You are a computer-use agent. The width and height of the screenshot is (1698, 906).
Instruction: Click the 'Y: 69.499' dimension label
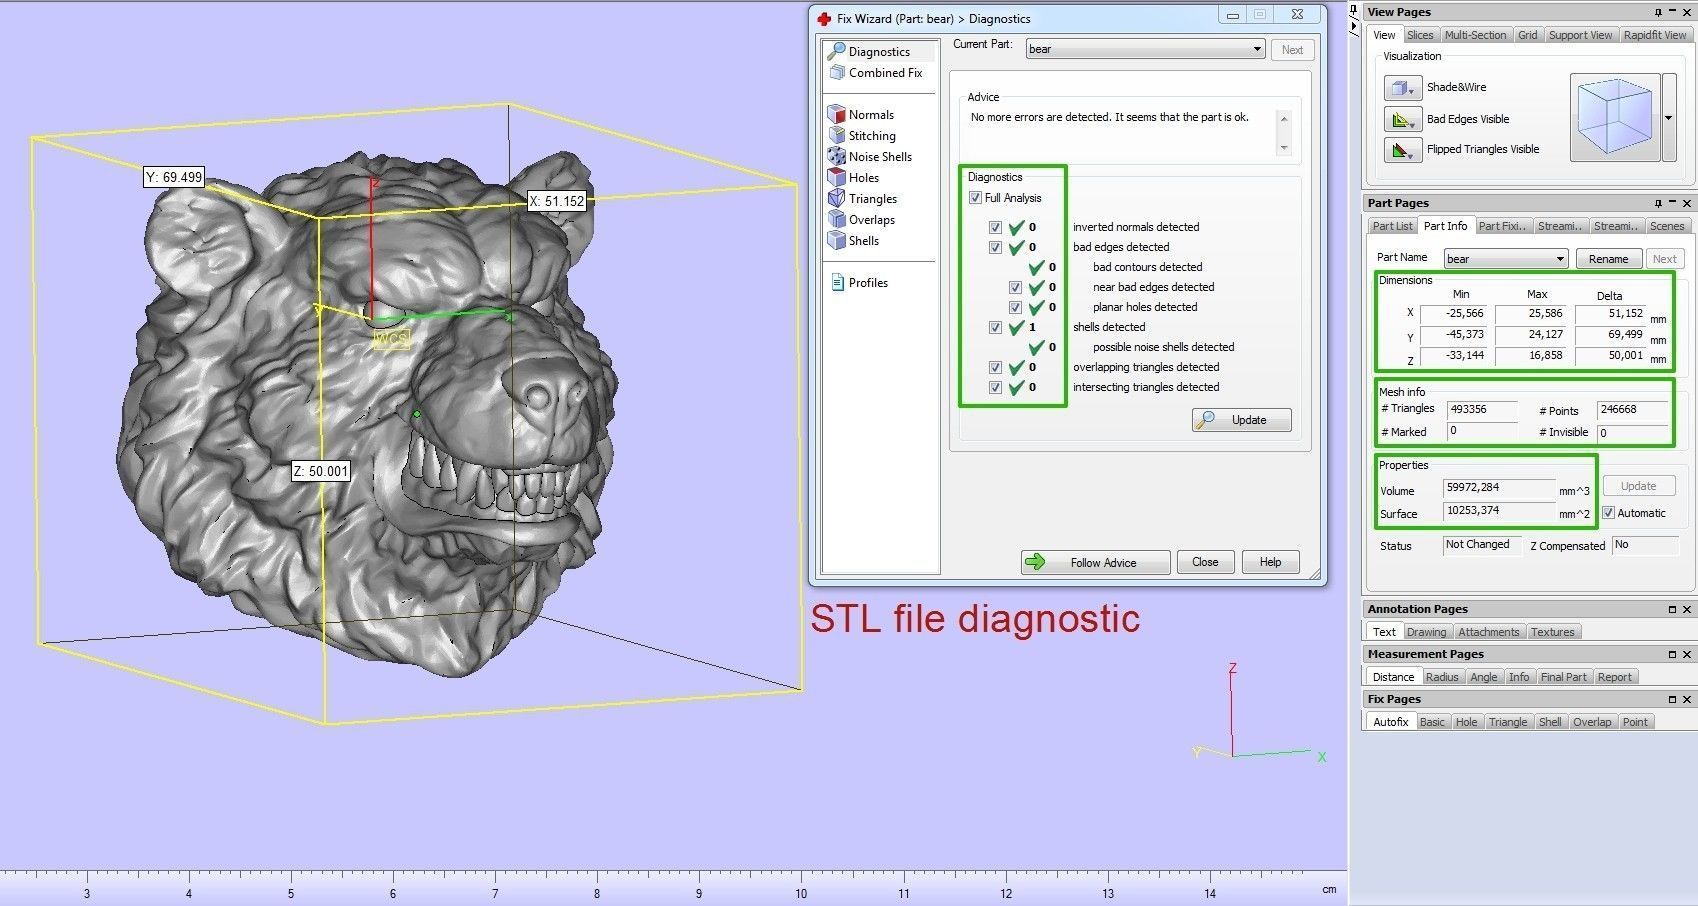click(174, 177)
